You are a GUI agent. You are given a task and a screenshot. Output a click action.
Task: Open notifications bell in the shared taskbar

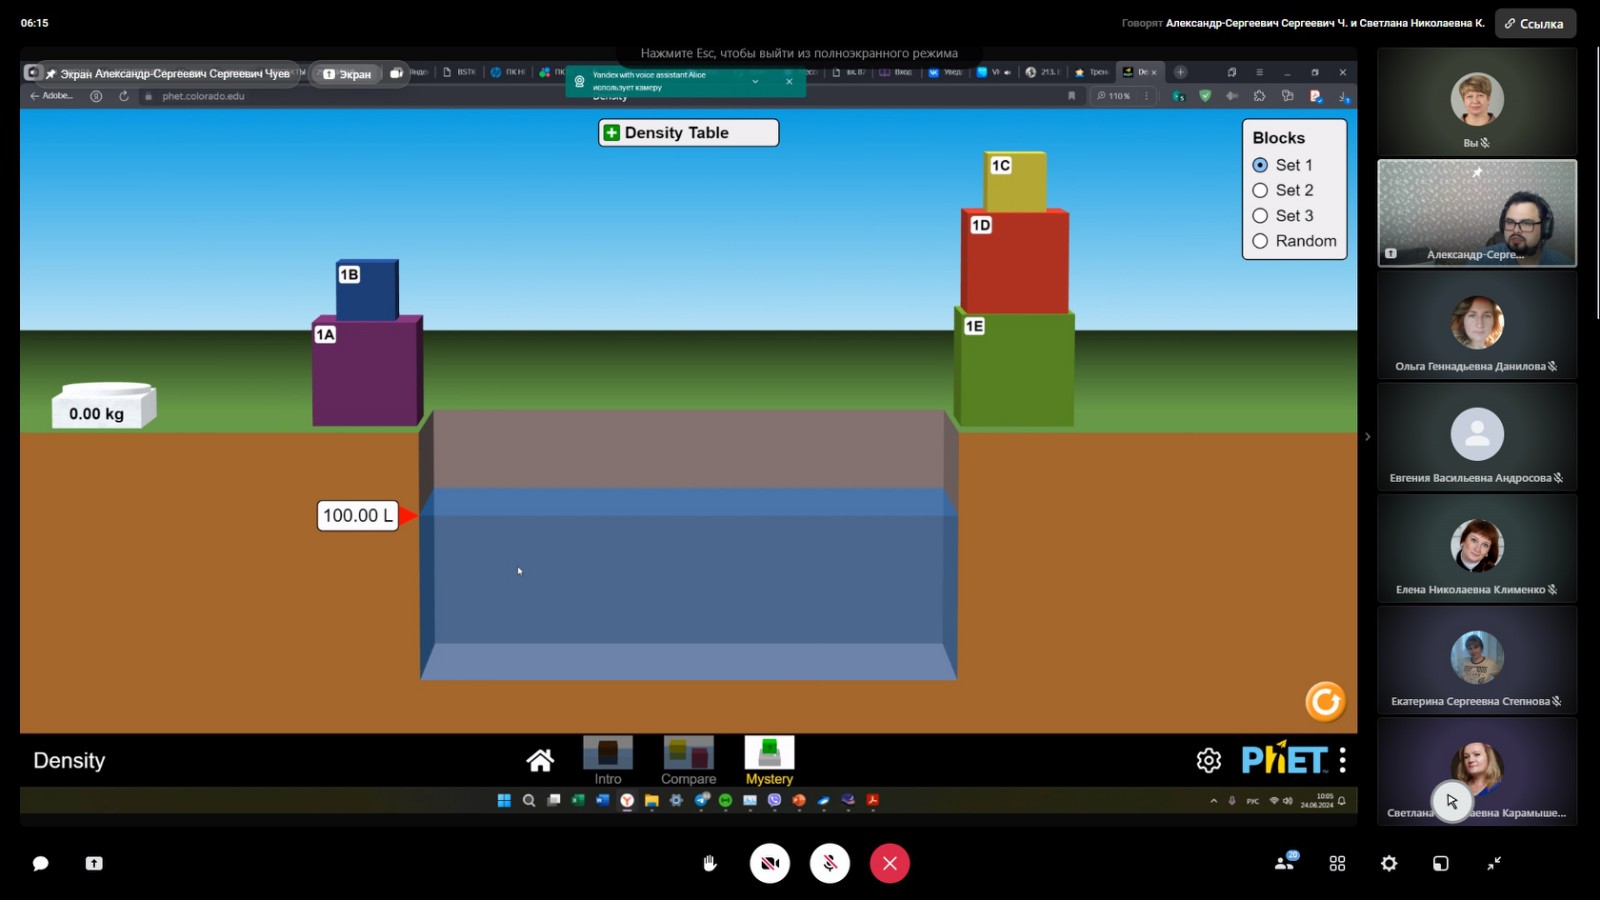(1342, 801)
